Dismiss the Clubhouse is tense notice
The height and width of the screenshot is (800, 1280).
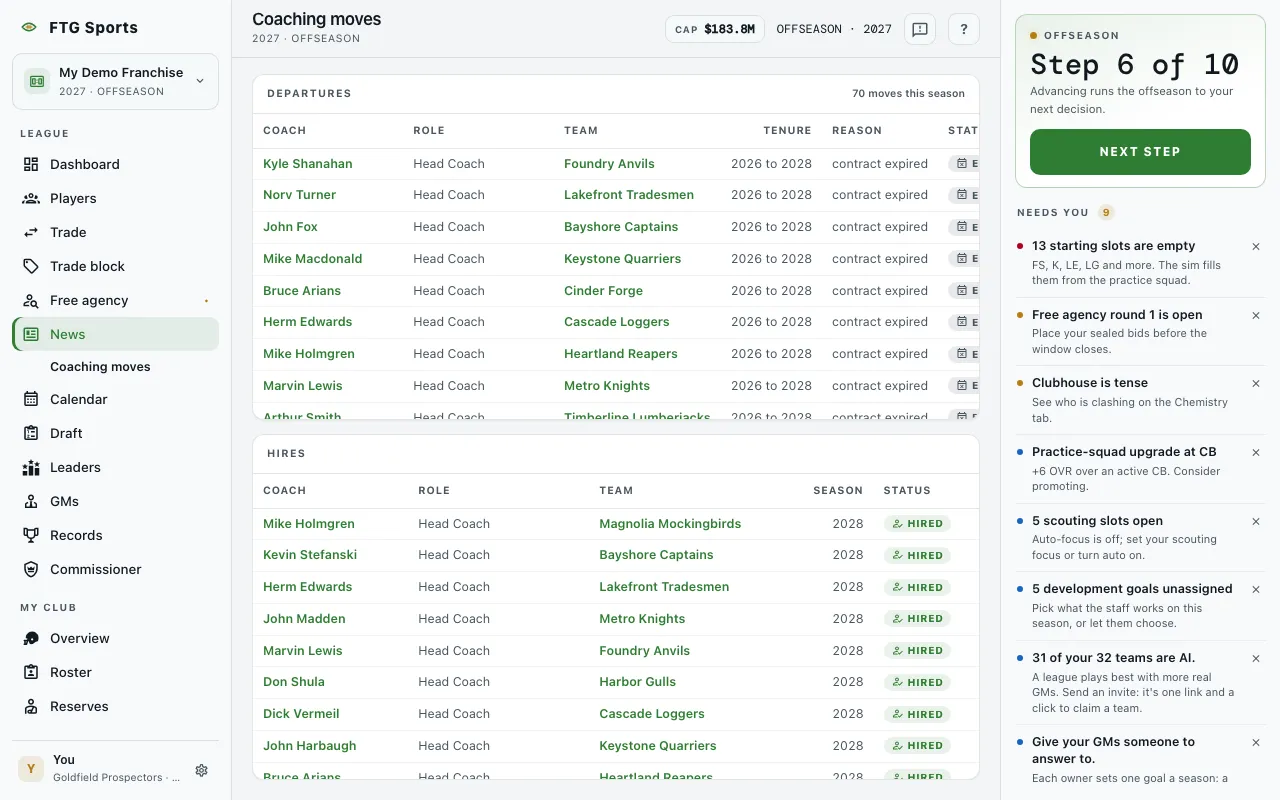(1256, 383)
